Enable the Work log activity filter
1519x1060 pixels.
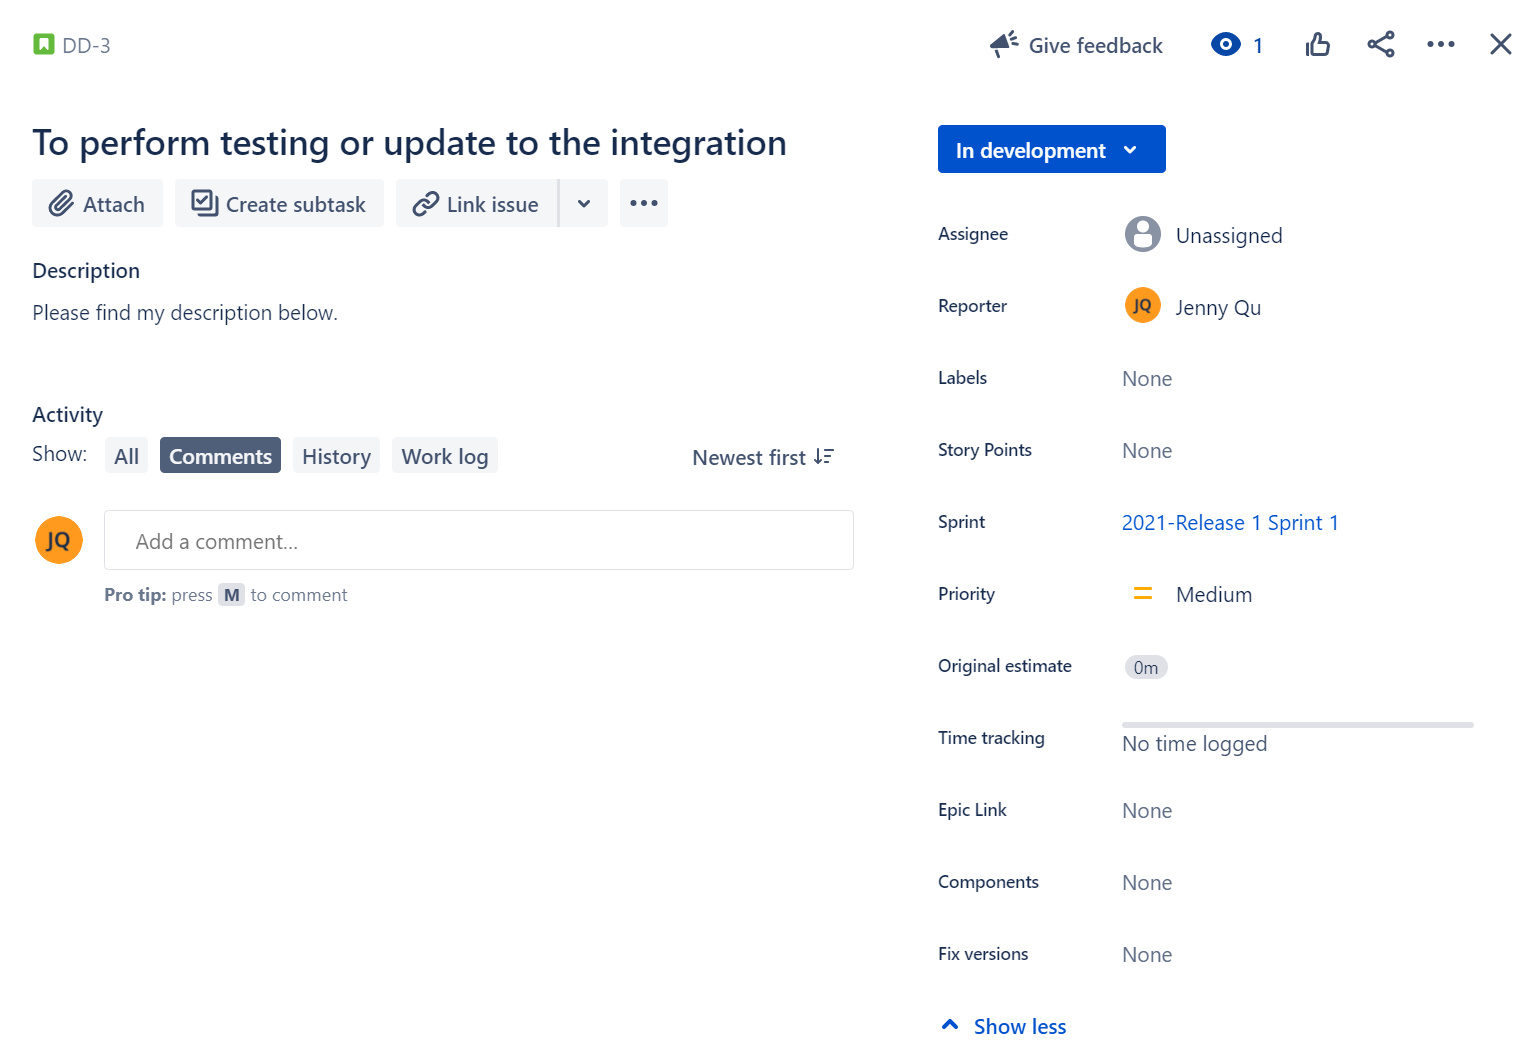[x=445, y=455]
